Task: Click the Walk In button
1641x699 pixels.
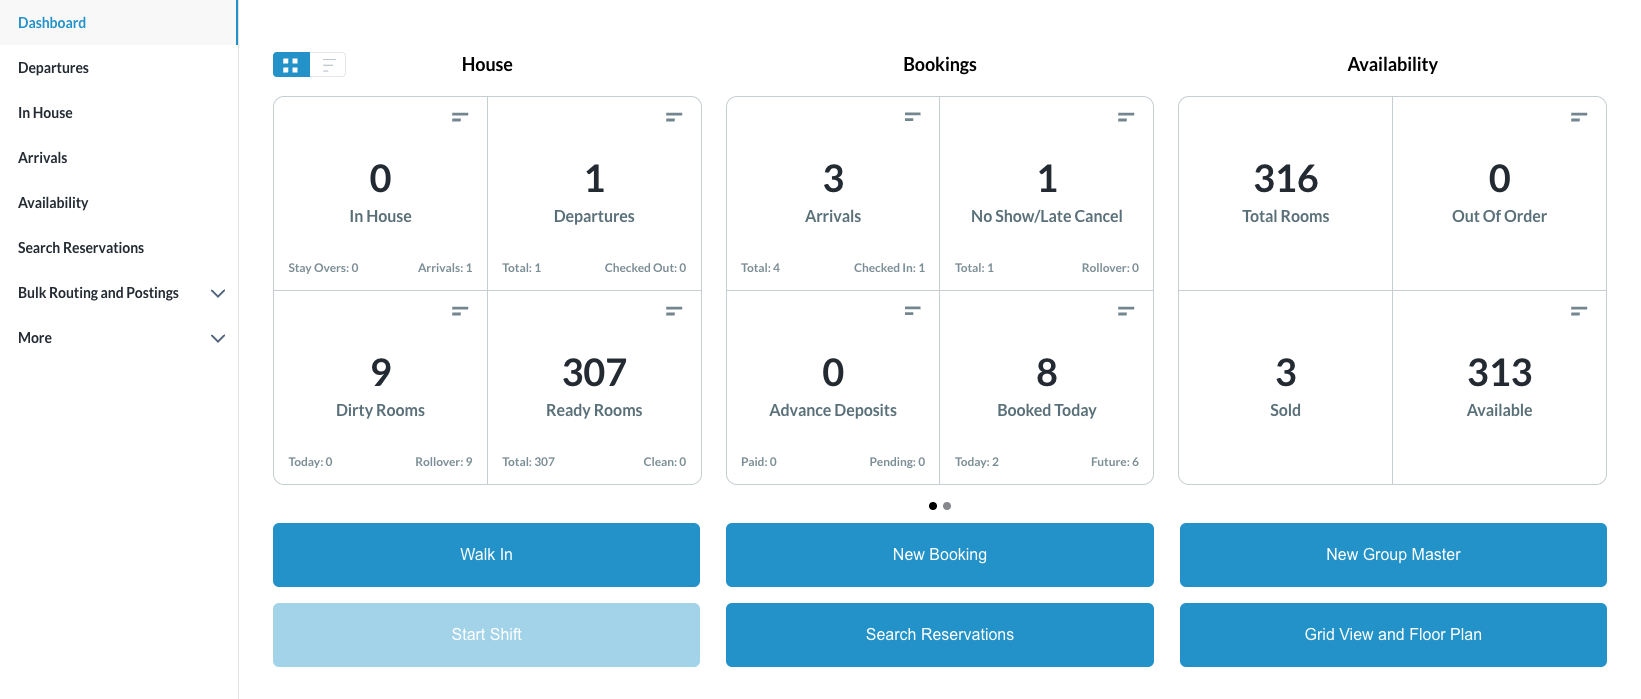Action: coord(486,555)
